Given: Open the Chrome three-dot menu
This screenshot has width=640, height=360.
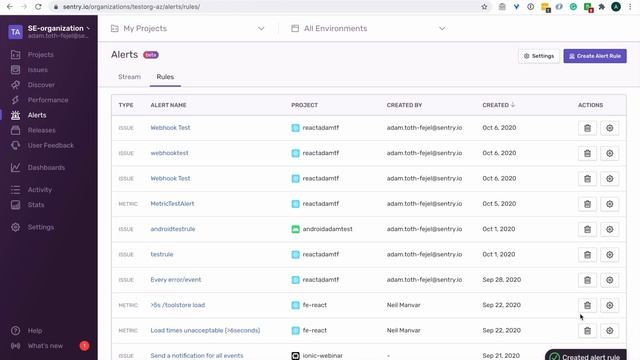Looking at the screenshot, I should click(630, 7).
